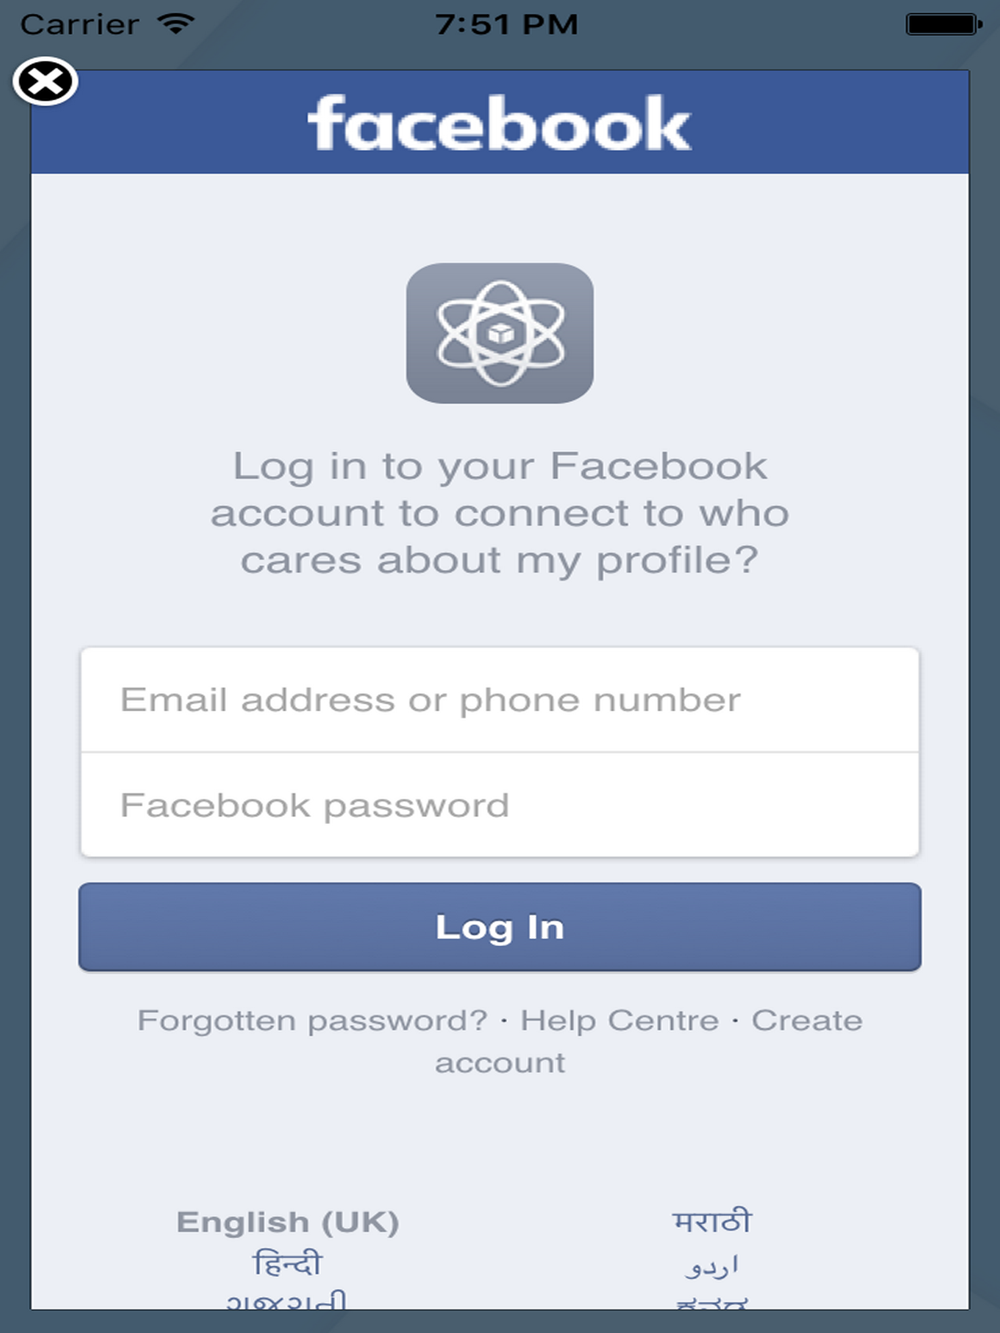The width and height of the screenshot is (1000, 1333).
Task: Open the Forgotten password link
Action: pos(312,1021)
